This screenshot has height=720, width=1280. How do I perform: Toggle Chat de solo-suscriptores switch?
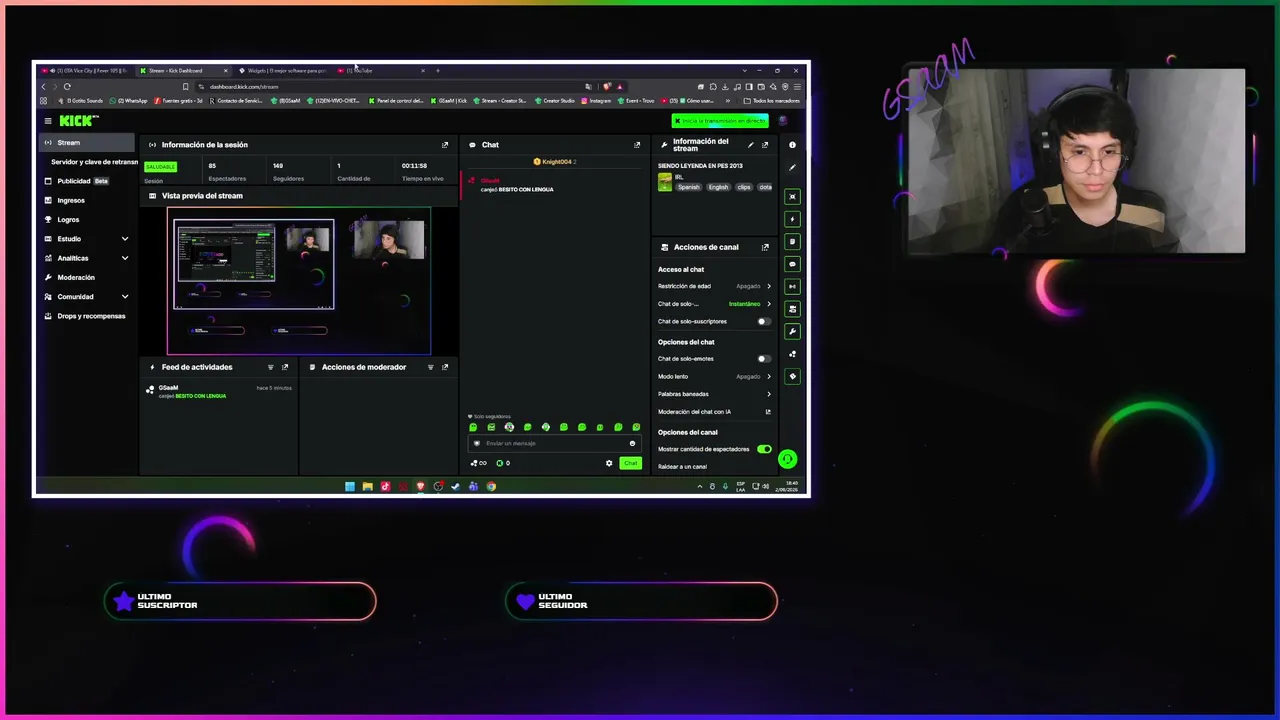click(x=763, y=322)
